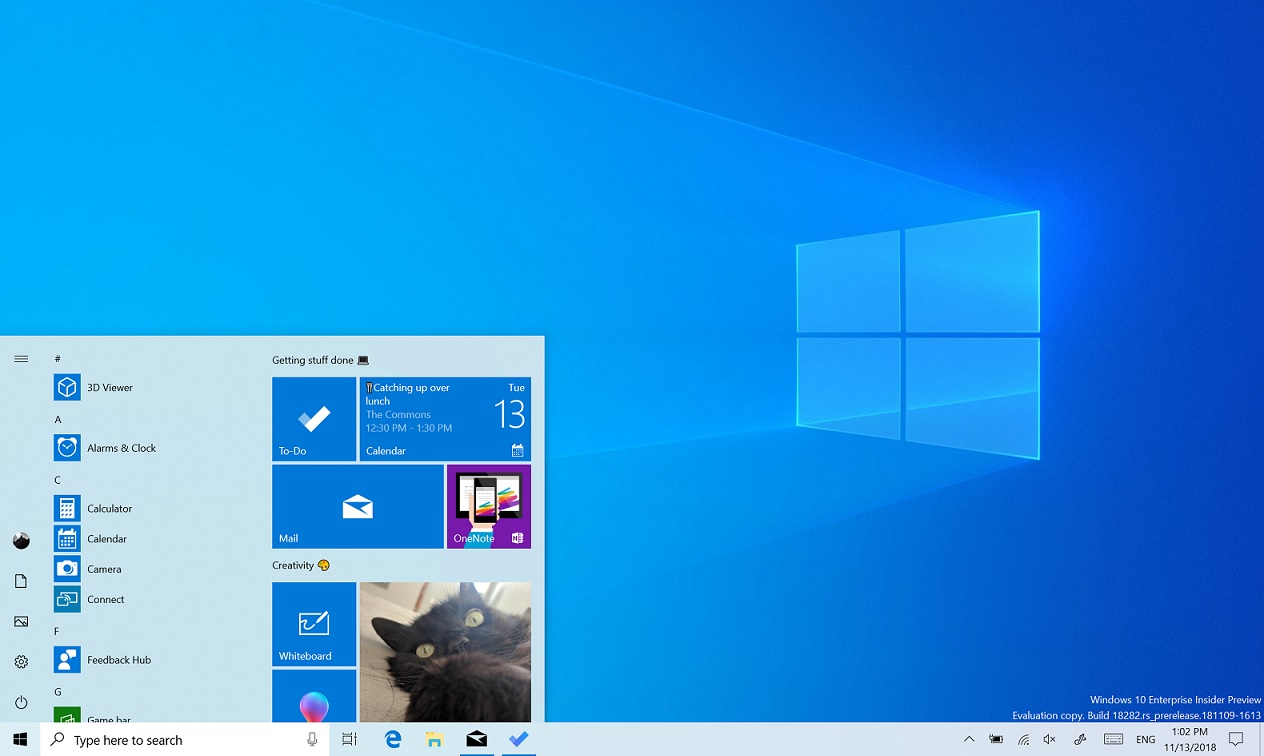
Task: Open Settings from the Start sidebar
Action: pyautogui.click(x=21, y=661)
